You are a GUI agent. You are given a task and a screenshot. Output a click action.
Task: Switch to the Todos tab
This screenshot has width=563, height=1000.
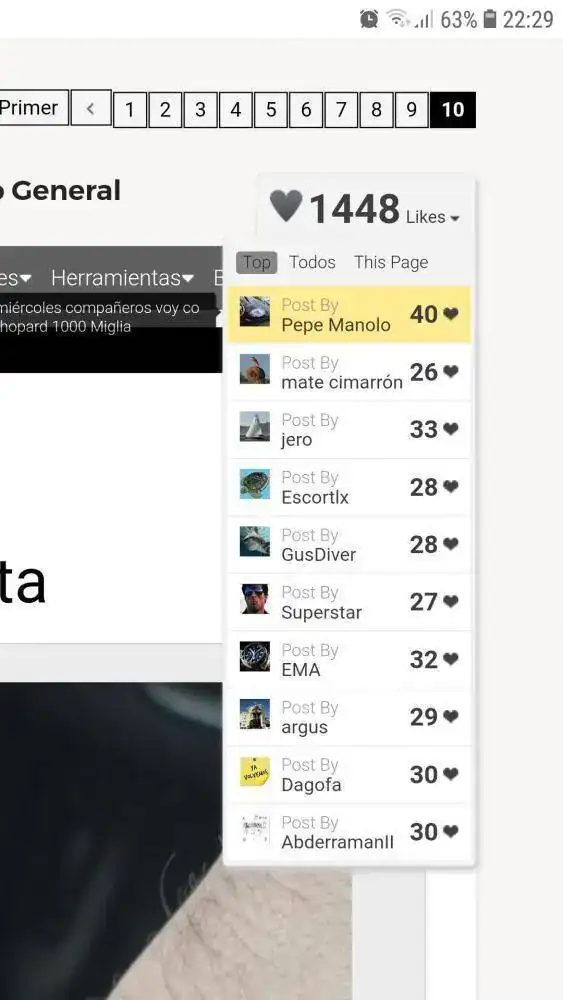click(x=312, y=262)
